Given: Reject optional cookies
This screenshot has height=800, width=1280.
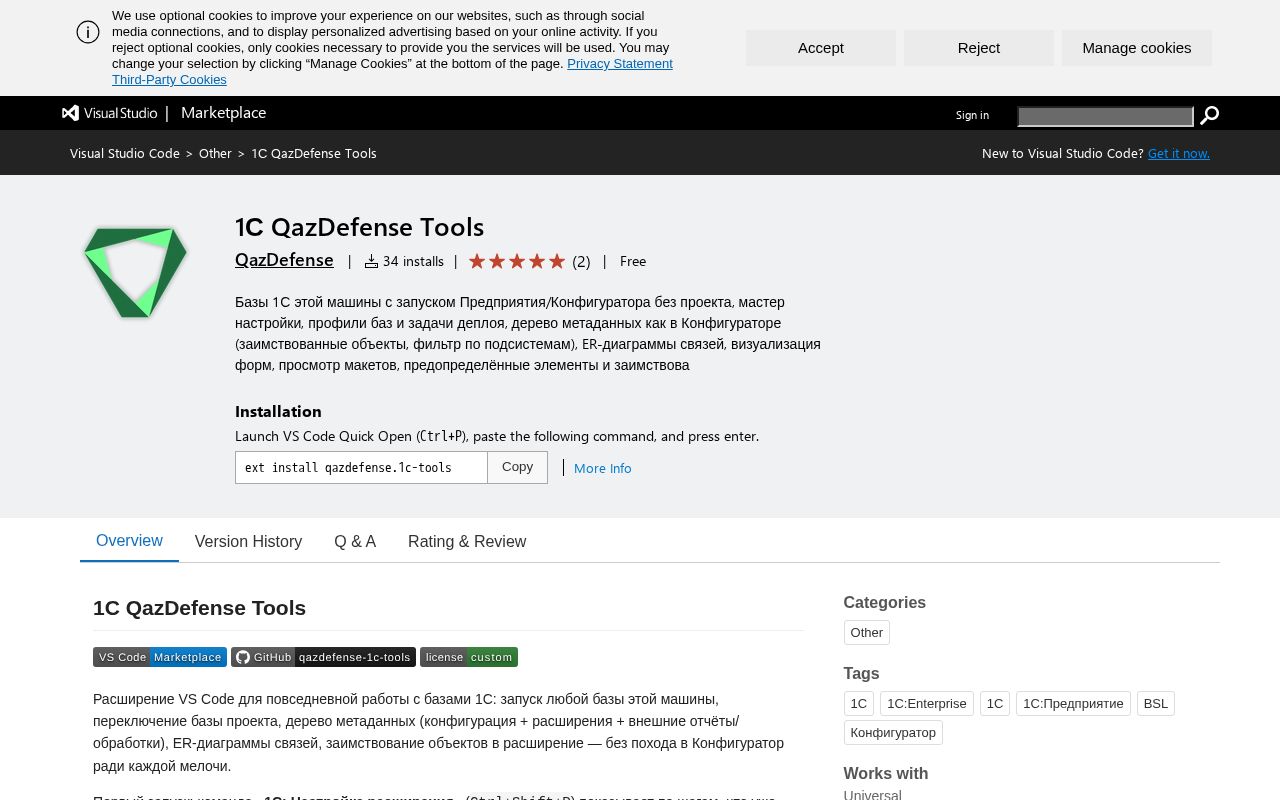Looking at the screenshot, I should (979, 48).
